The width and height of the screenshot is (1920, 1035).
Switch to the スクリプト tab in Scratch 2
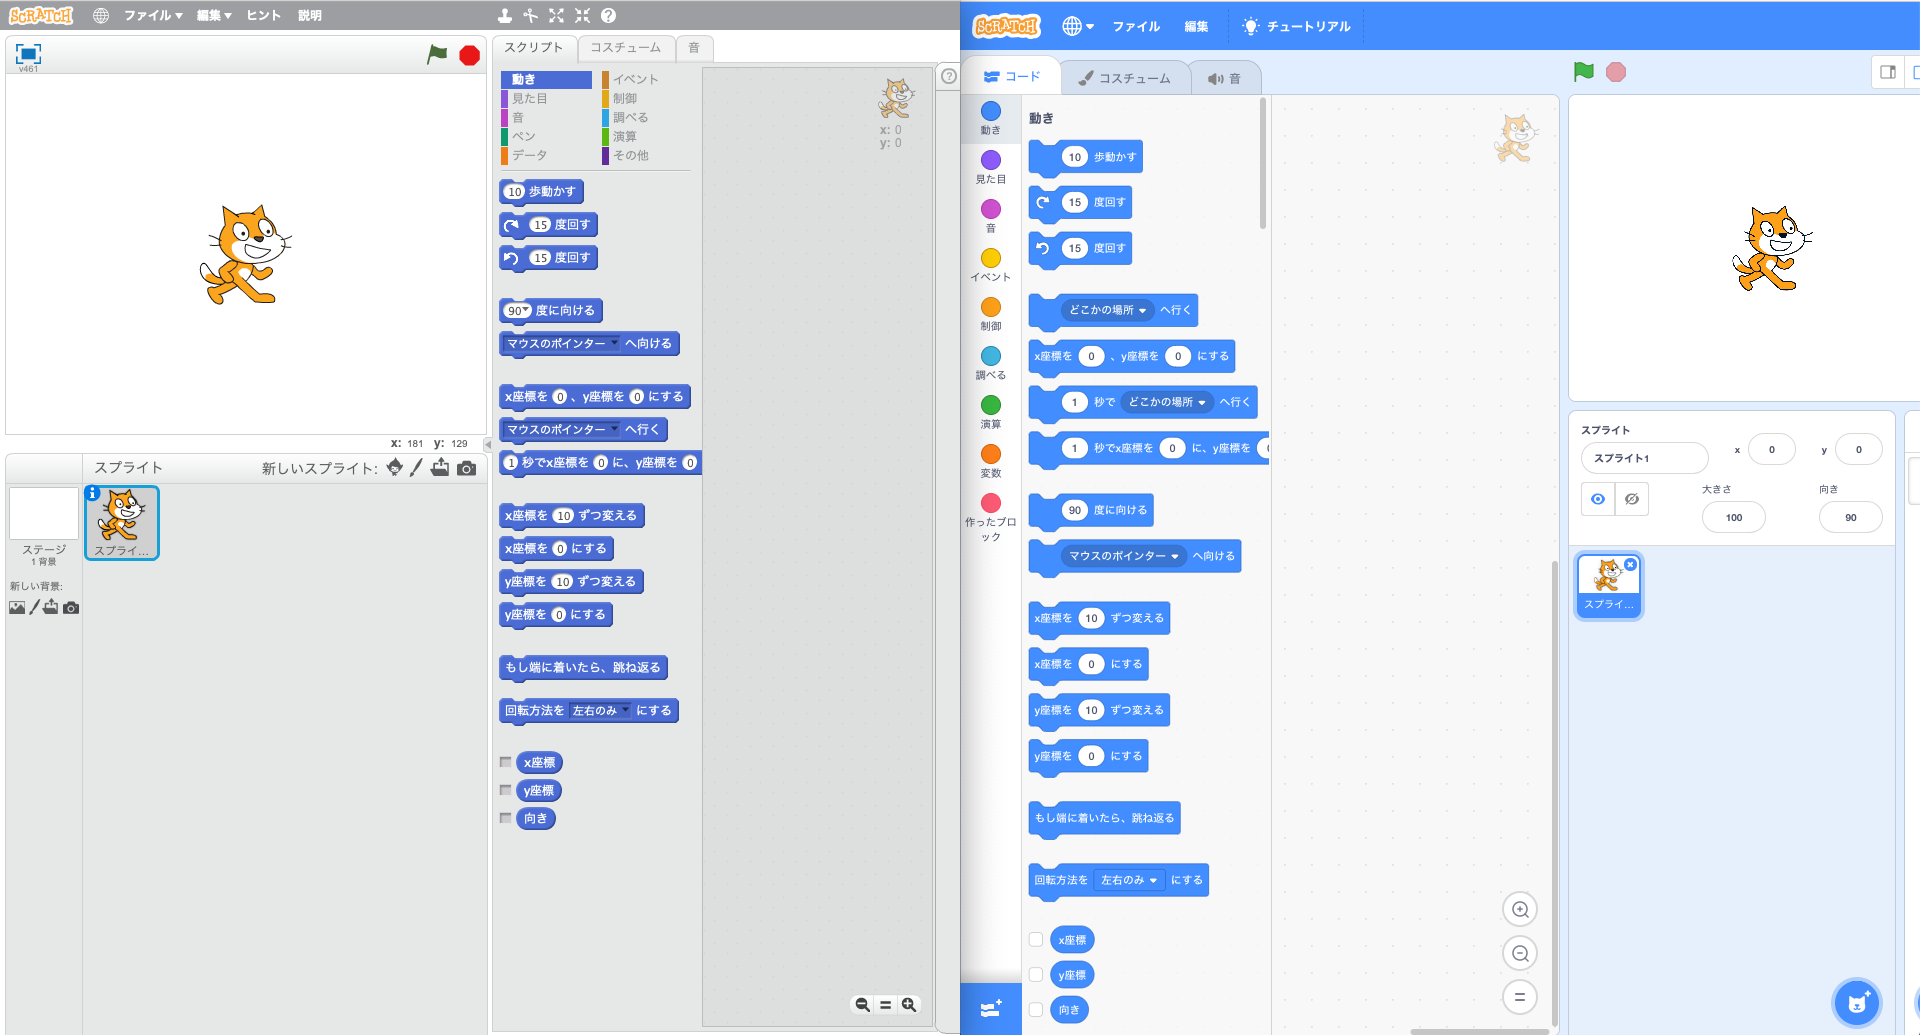click(533, 47)
